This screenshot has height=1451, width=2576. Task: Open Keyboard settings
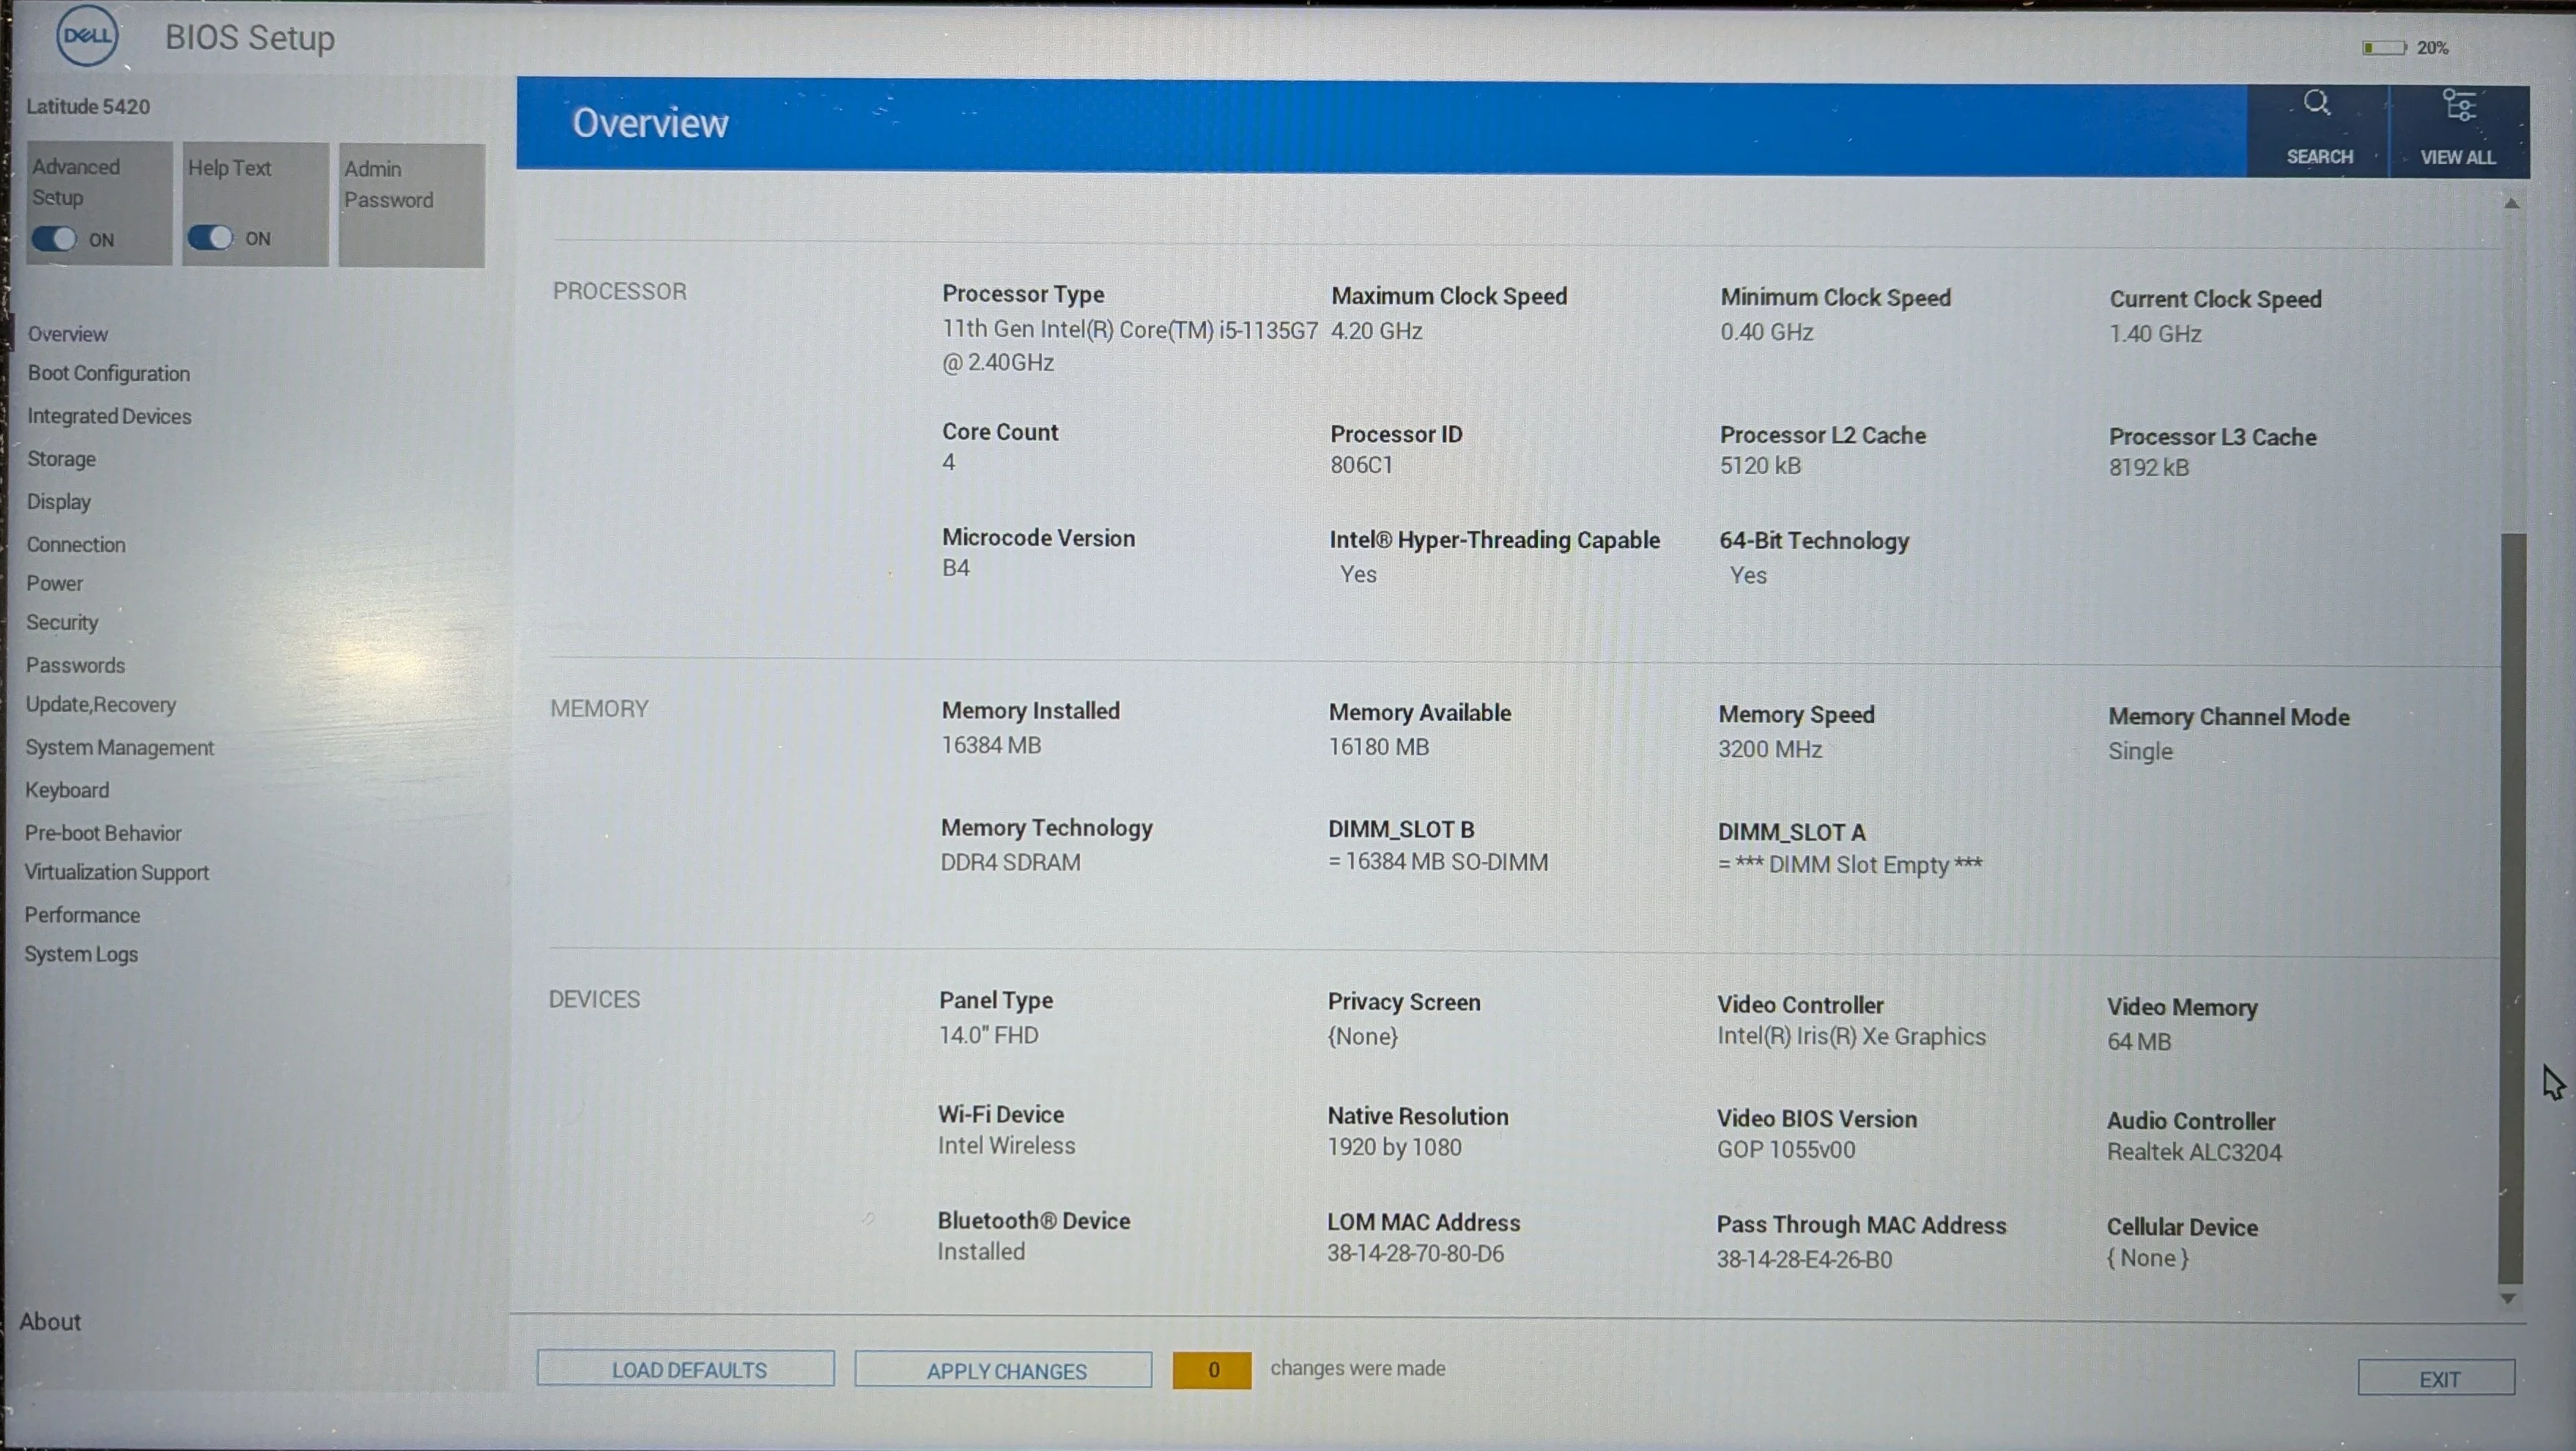67,790
